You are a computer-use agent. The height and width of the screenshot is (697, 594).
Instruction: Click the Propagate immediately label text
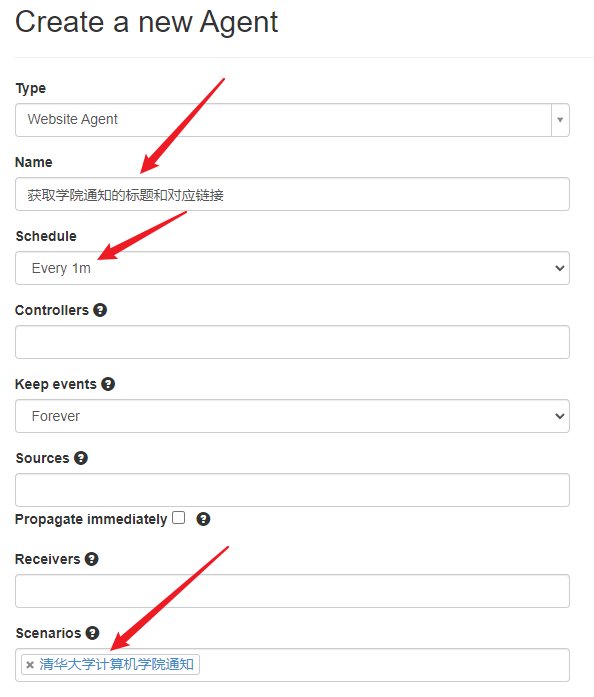tap(91, 519)
